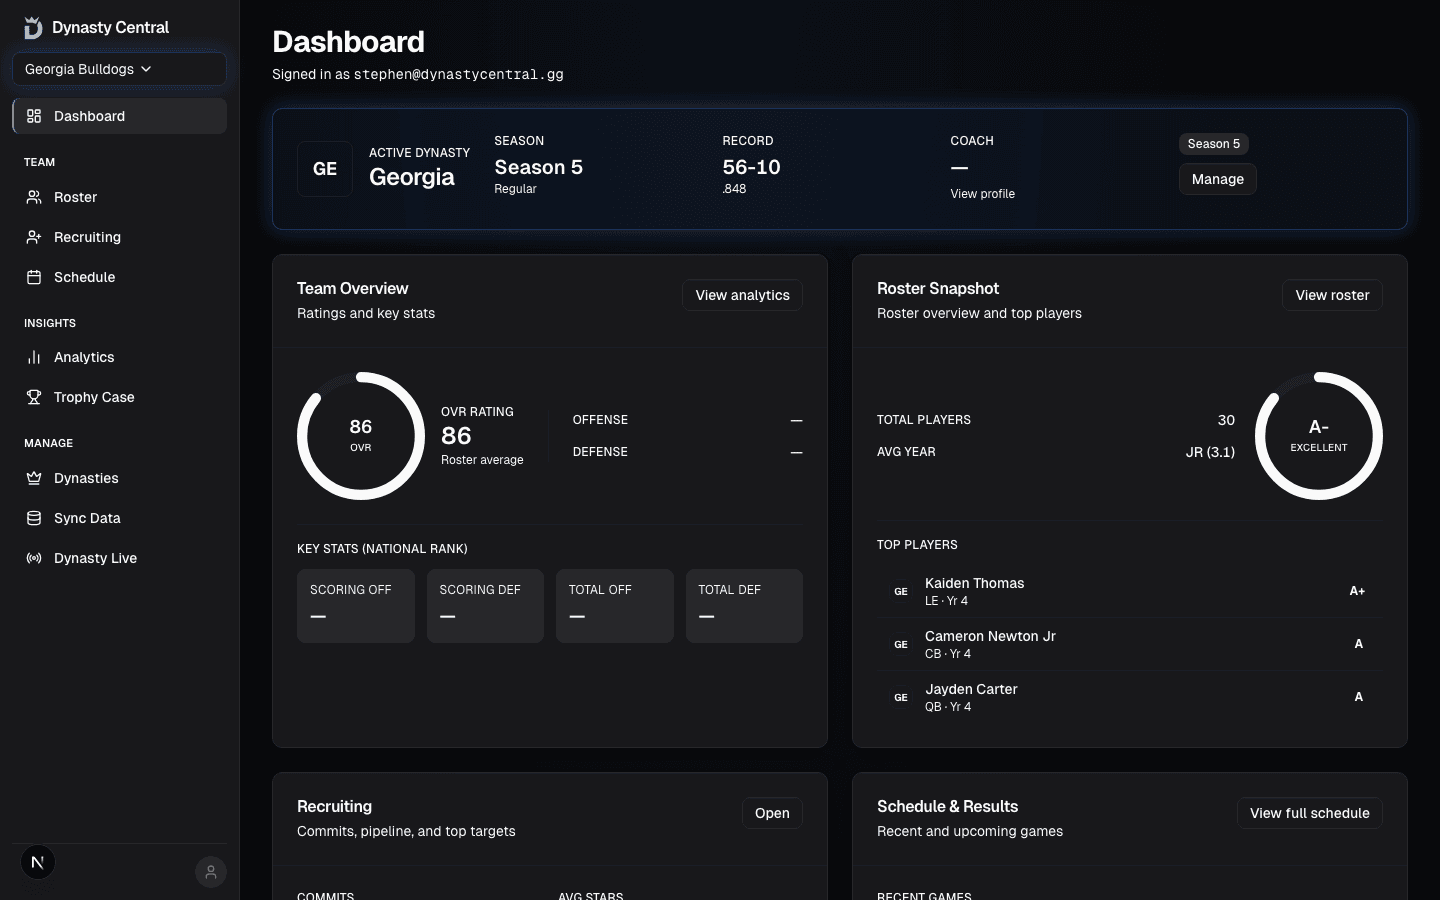The width and height of the screenshot is (1440, 900).
Task: Click the GE badge beside Jayden Carter
Action: 901,697
